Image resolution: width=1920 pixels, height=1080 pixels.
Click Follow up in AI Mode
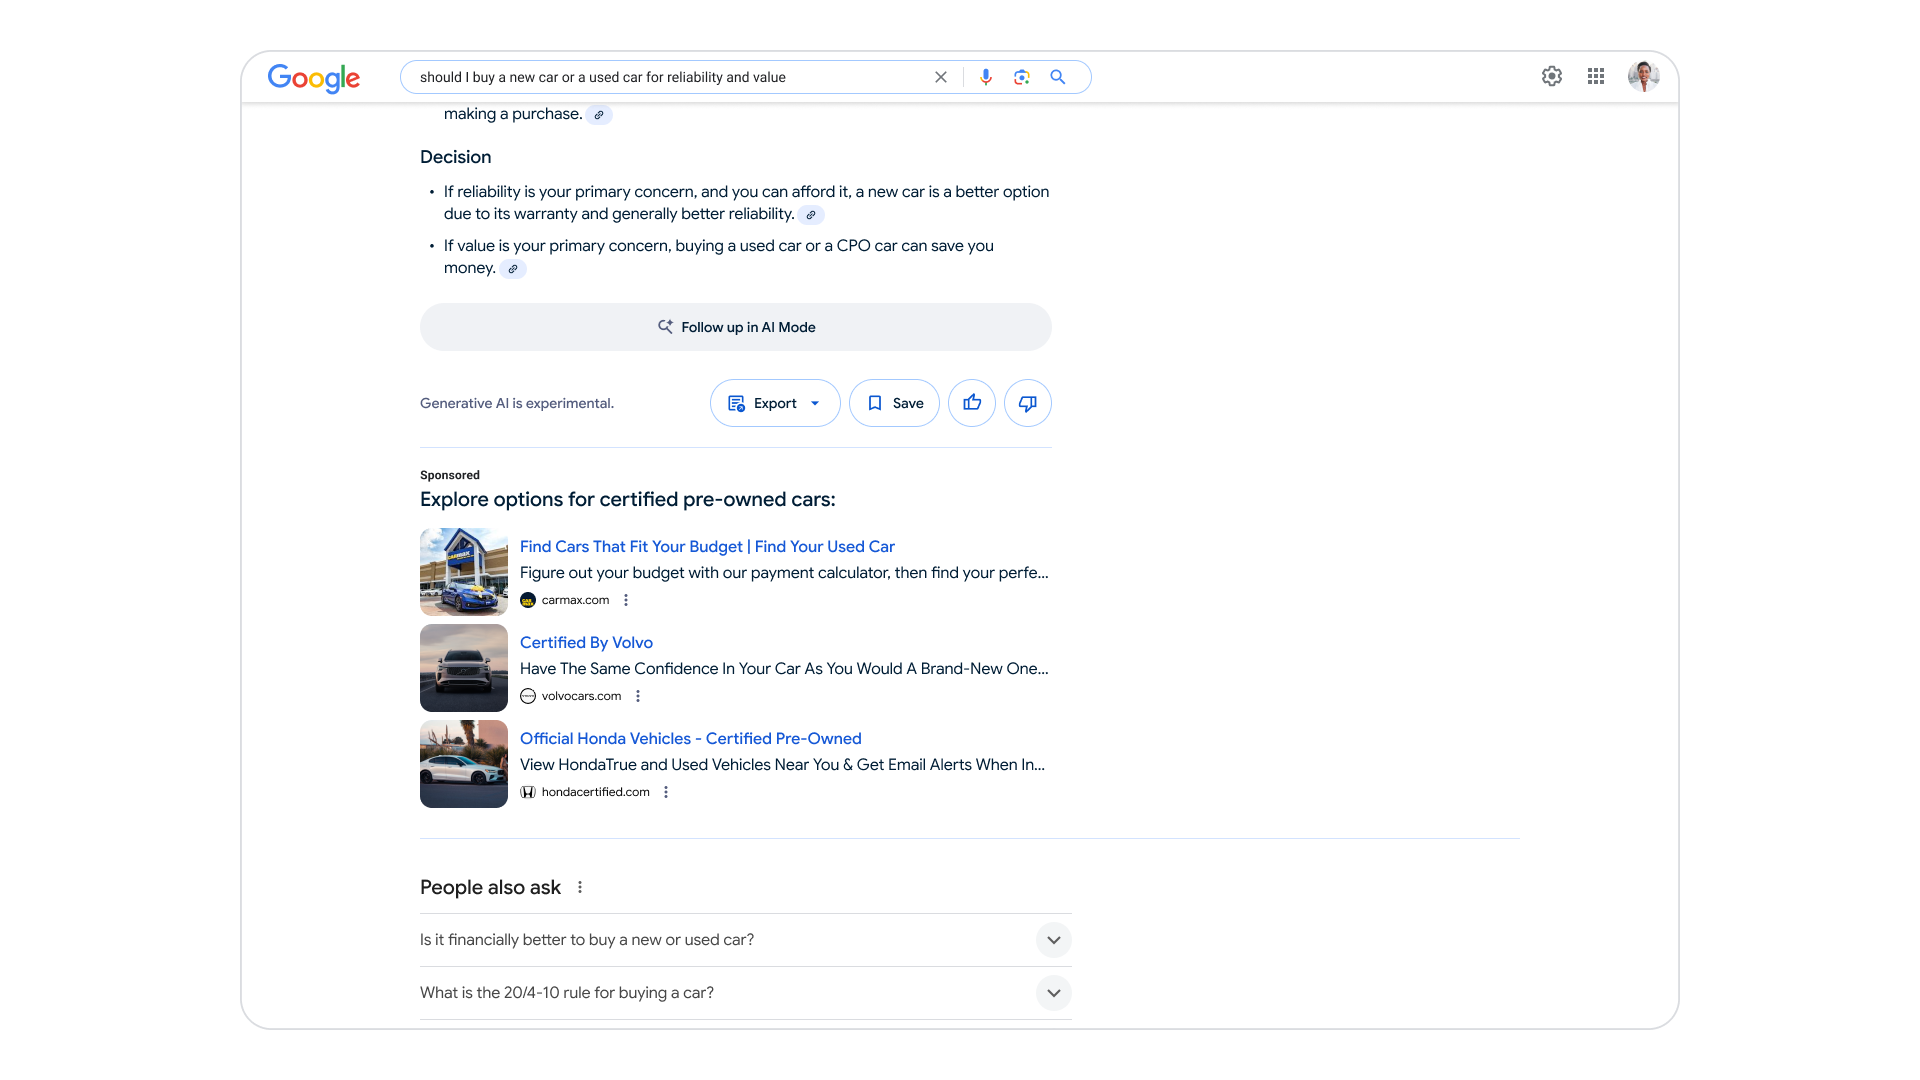735,327
